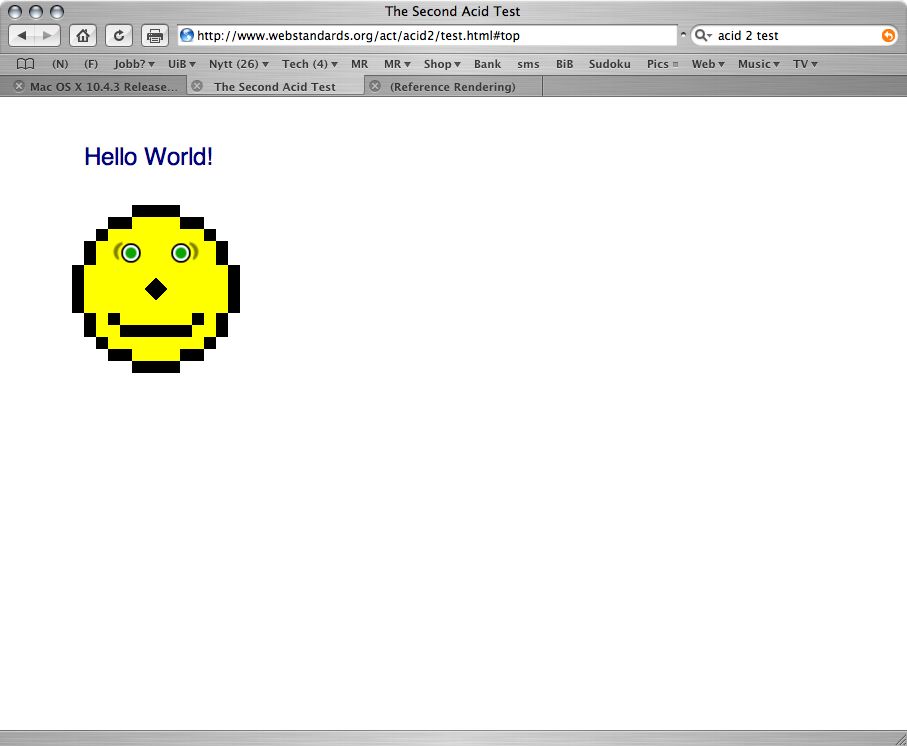Screen dimensions: 907x746
Task: Open the first MR bookmark
Action: coord(359,64)
